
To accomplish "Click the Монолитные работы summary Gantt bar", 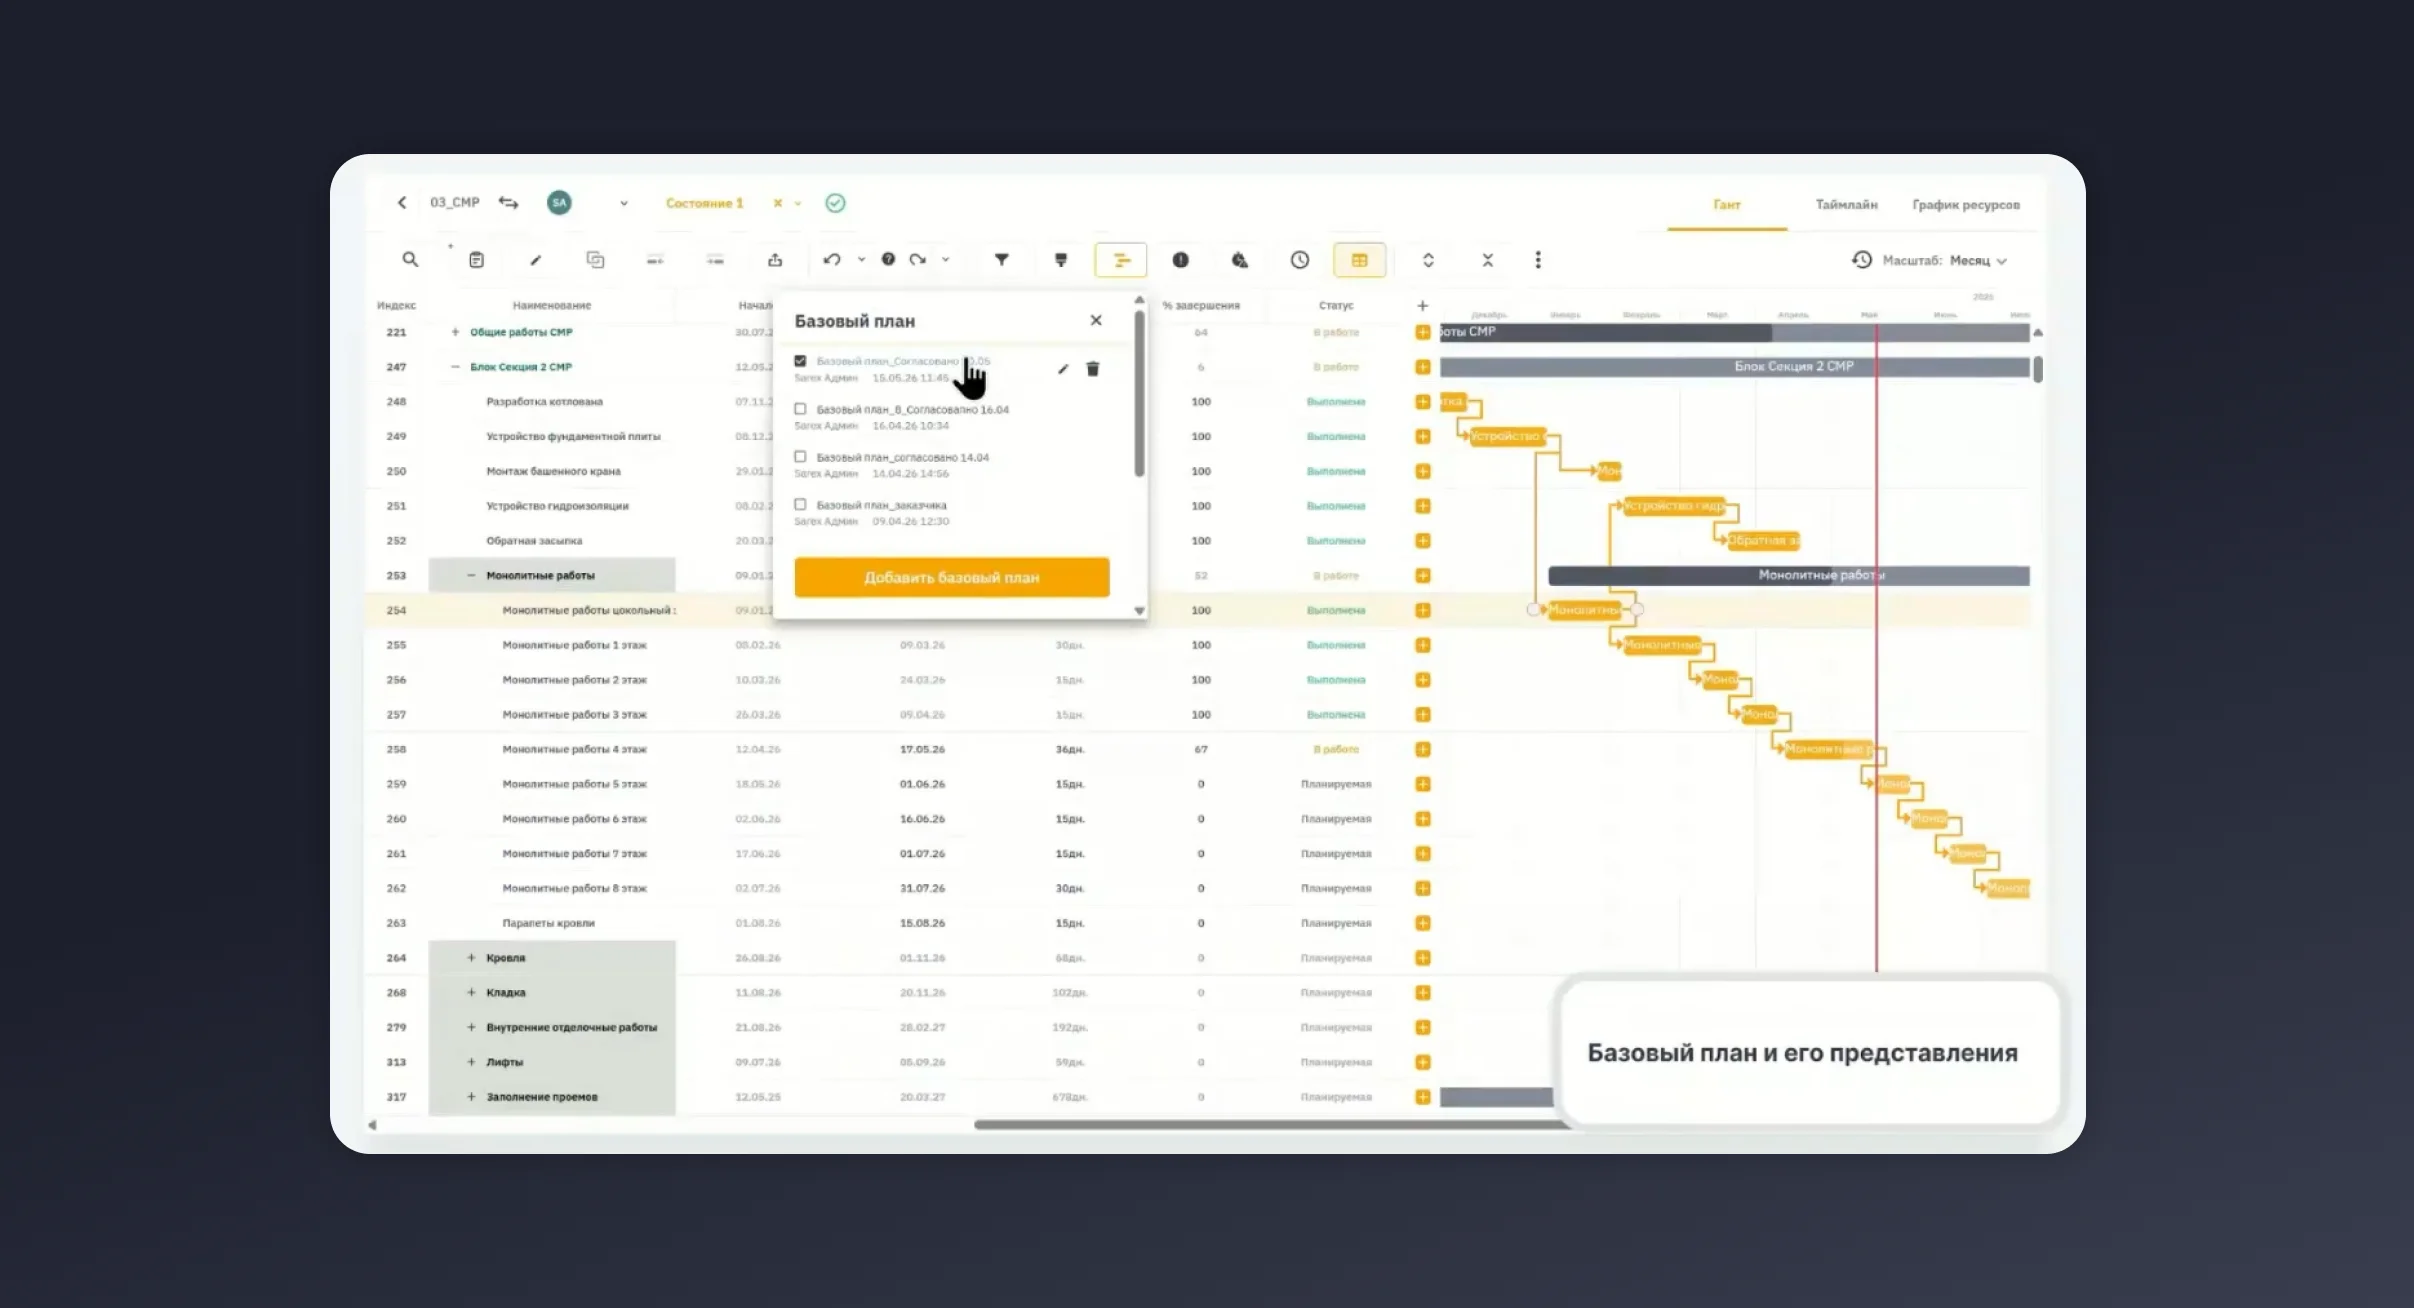I will click(x=1789, y=575).
